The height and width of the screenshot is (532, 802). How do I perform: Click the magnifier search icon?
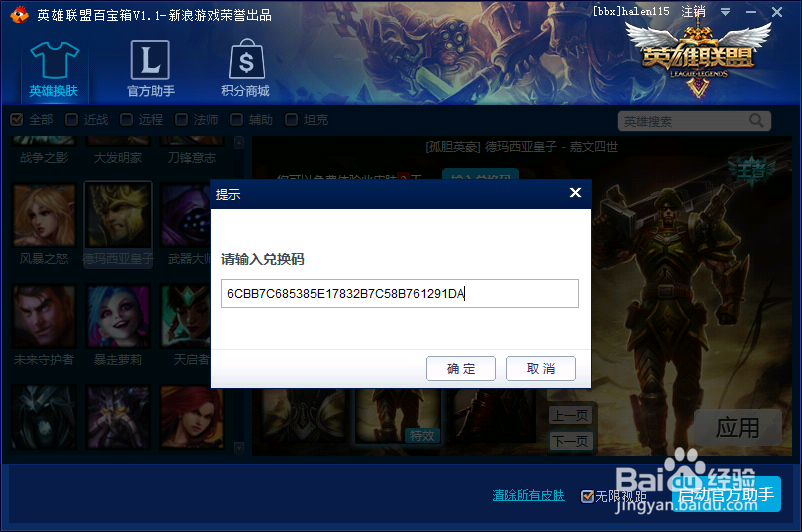point(756,121)
